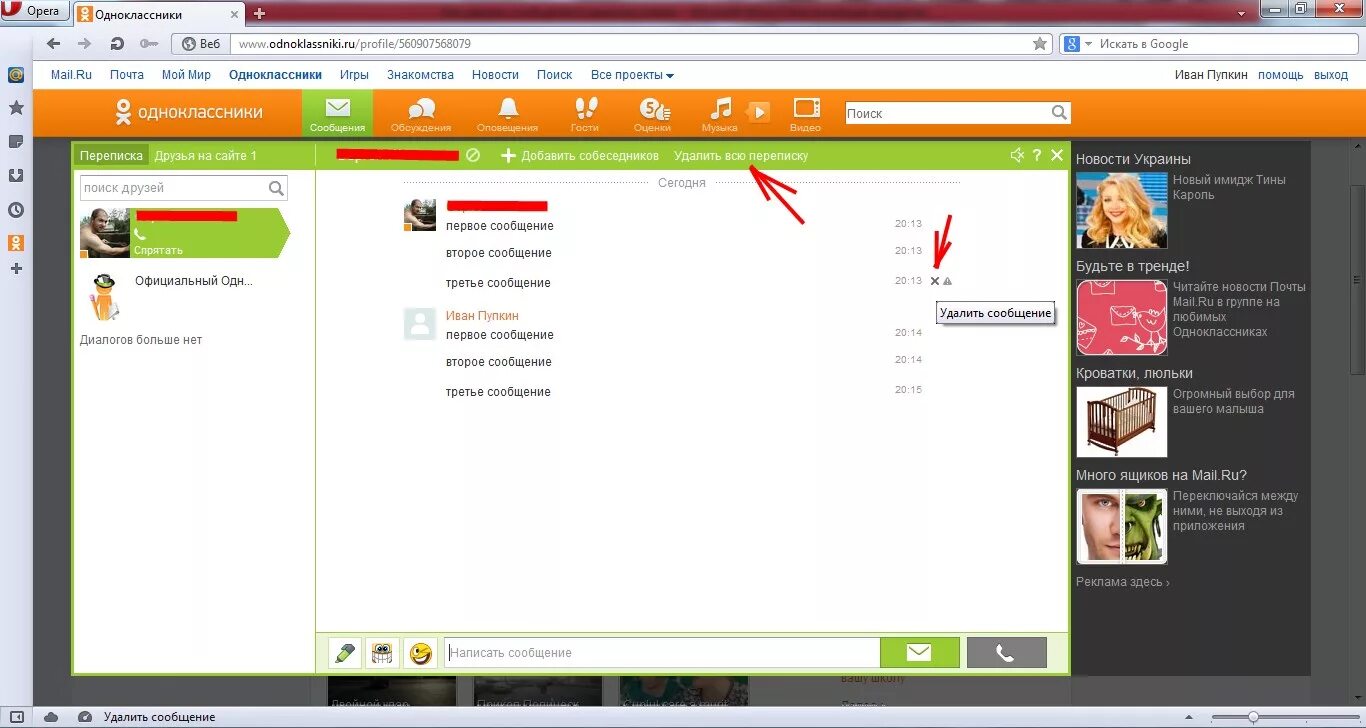Open Видео film icon

click(806, 113)
